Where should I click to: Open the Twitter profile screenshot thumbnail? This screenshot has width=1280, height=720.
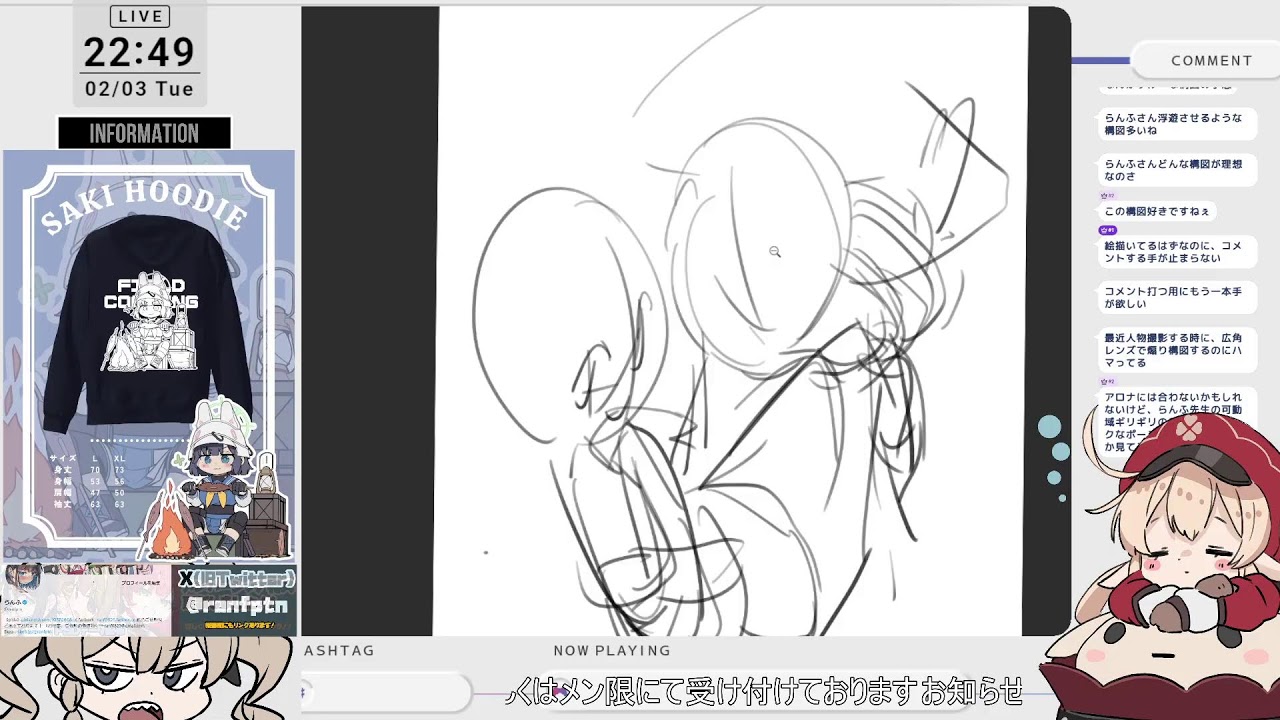(x=87, y=600)
